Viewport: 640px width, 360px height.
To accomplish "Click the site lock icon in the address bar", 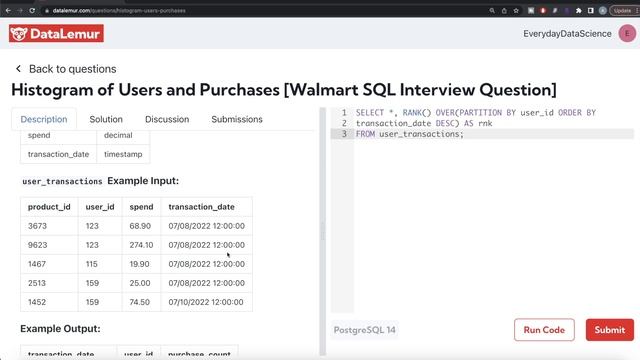I will pyautogui.click(x=47, y=11).
